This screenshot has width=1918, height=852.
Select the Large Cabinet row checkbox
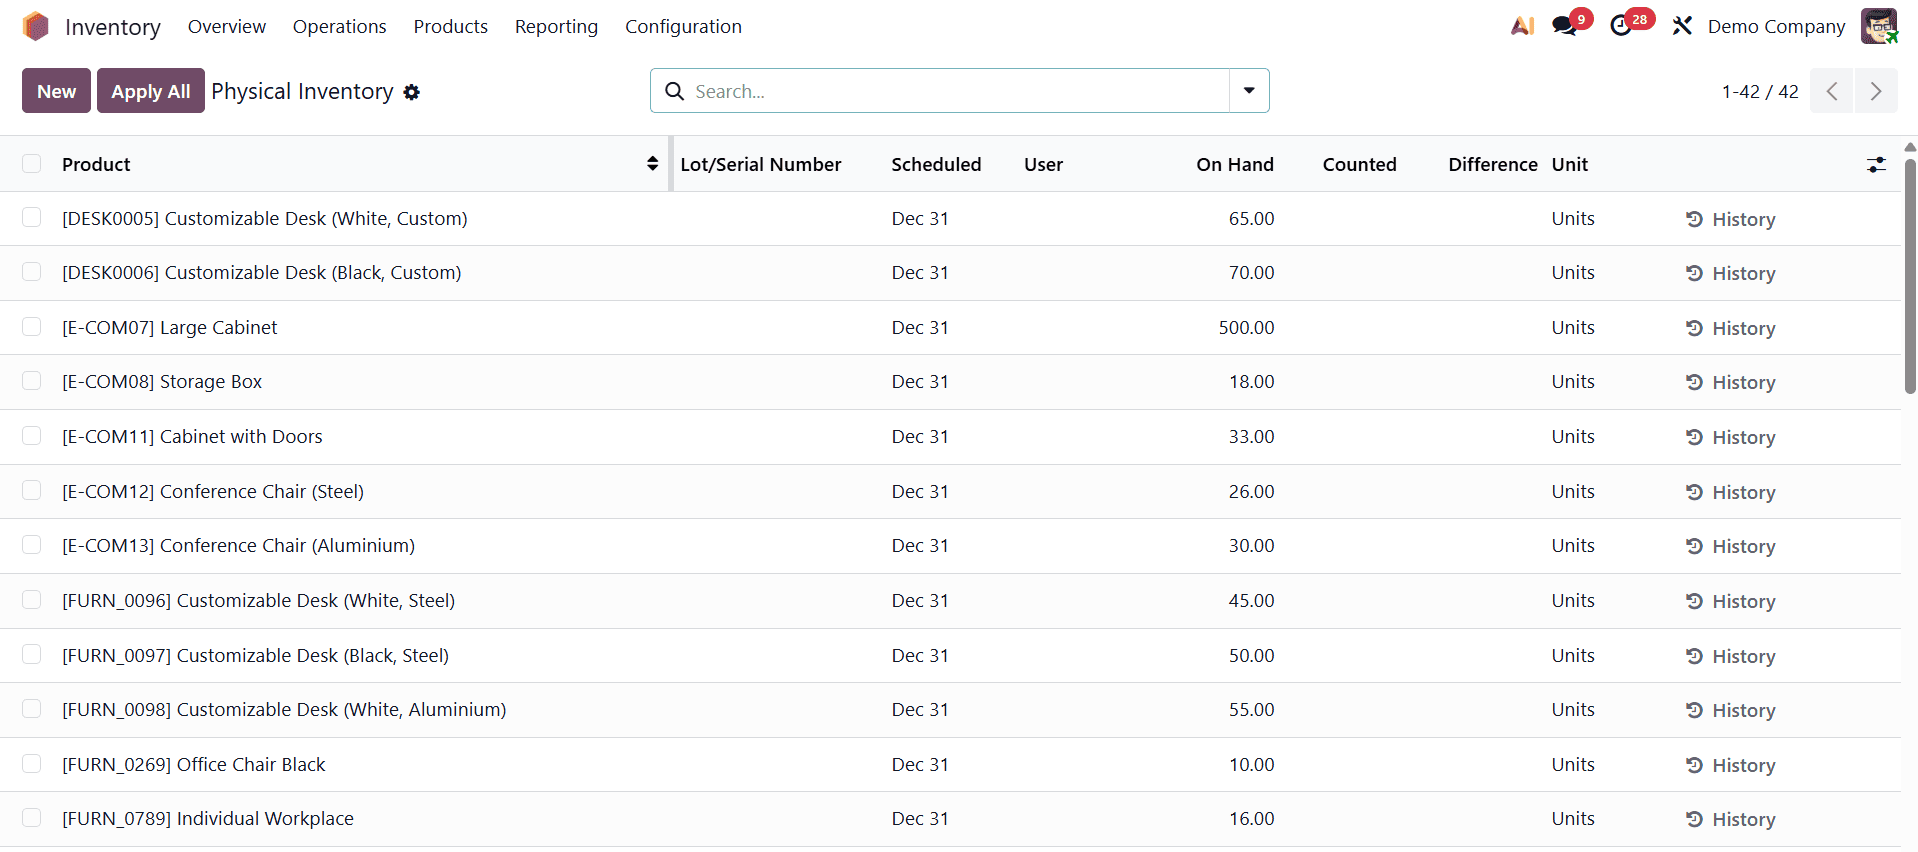[32, 327]
